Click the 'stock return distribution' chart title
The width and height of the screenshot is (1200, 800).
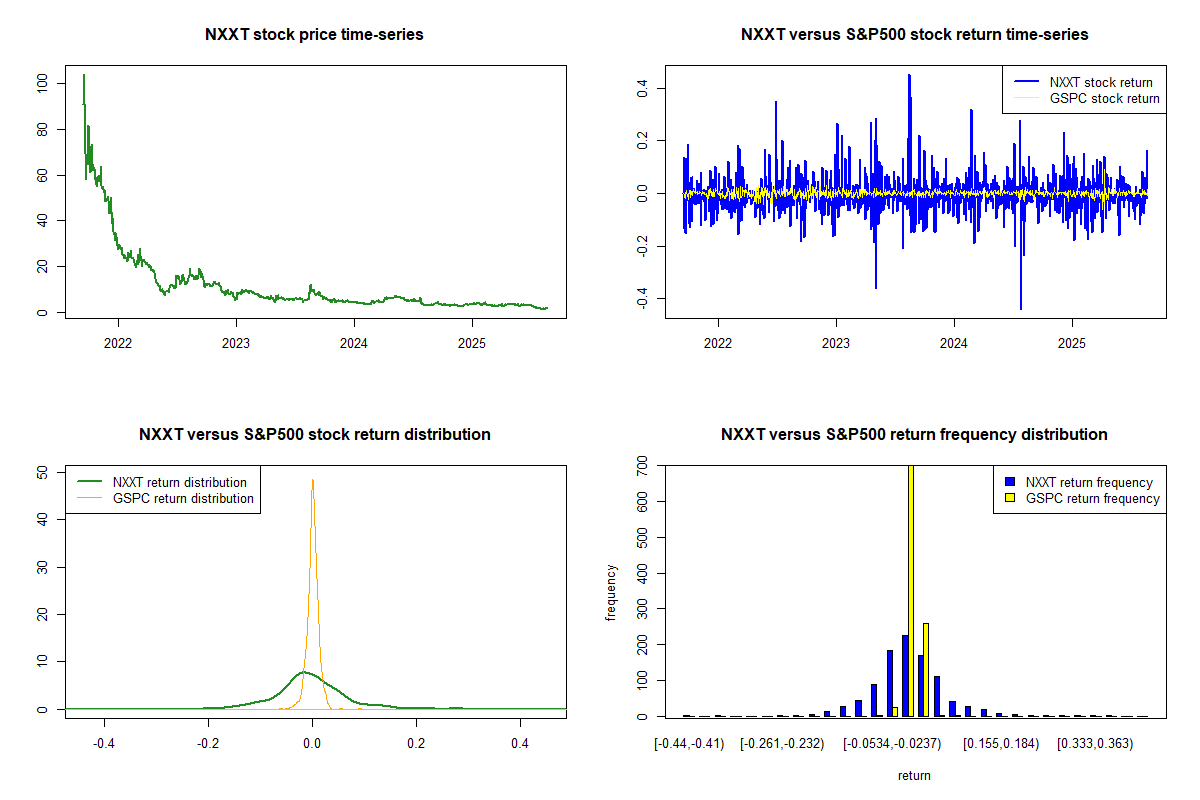click(314, 435)
